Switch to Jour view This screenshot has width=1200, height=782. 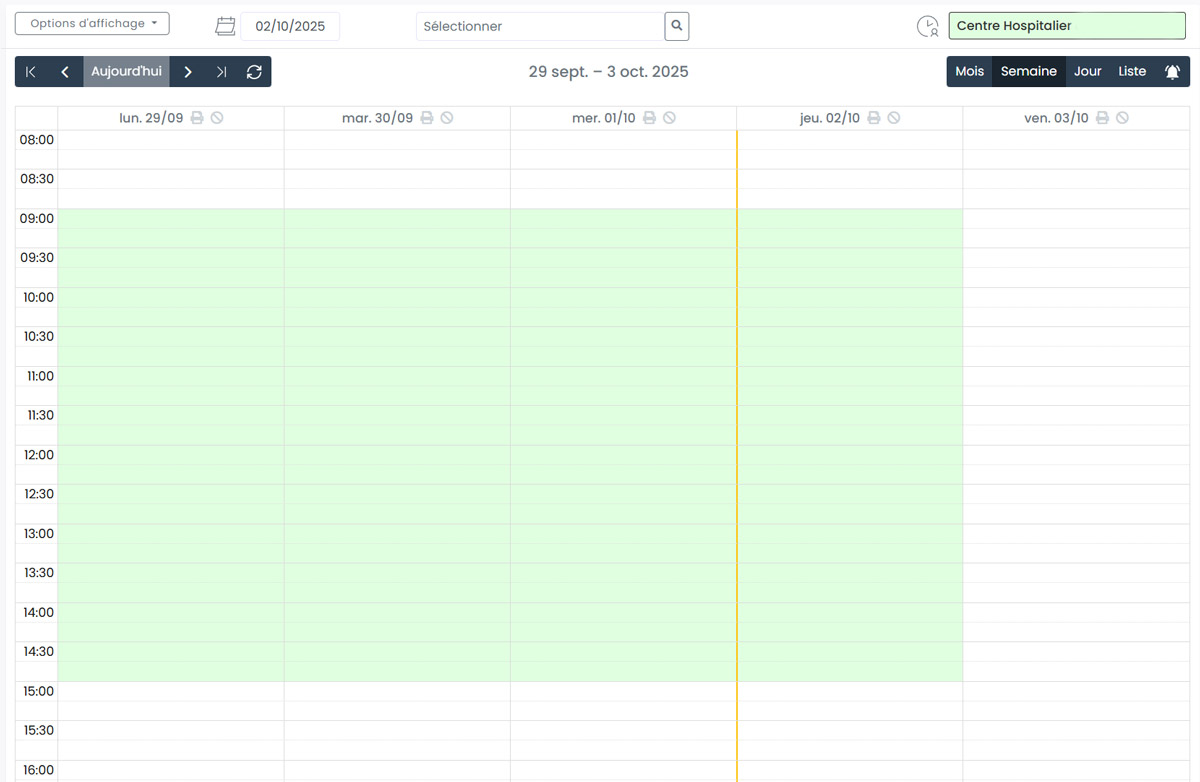click(x=1087, y=72)
